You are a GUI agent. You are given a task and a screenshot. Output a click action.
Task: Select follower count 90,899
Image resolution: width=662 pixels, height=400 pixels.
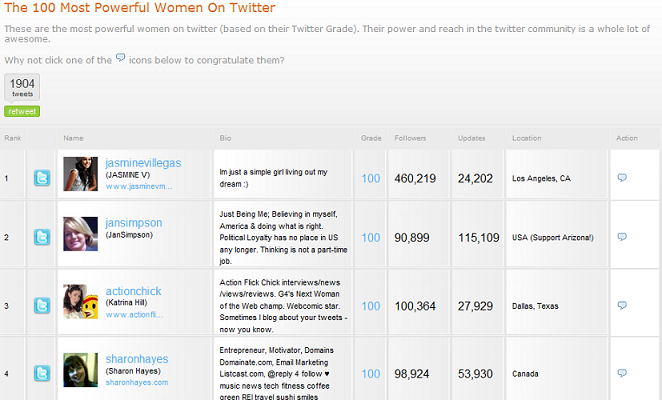(x=412, y=238)
